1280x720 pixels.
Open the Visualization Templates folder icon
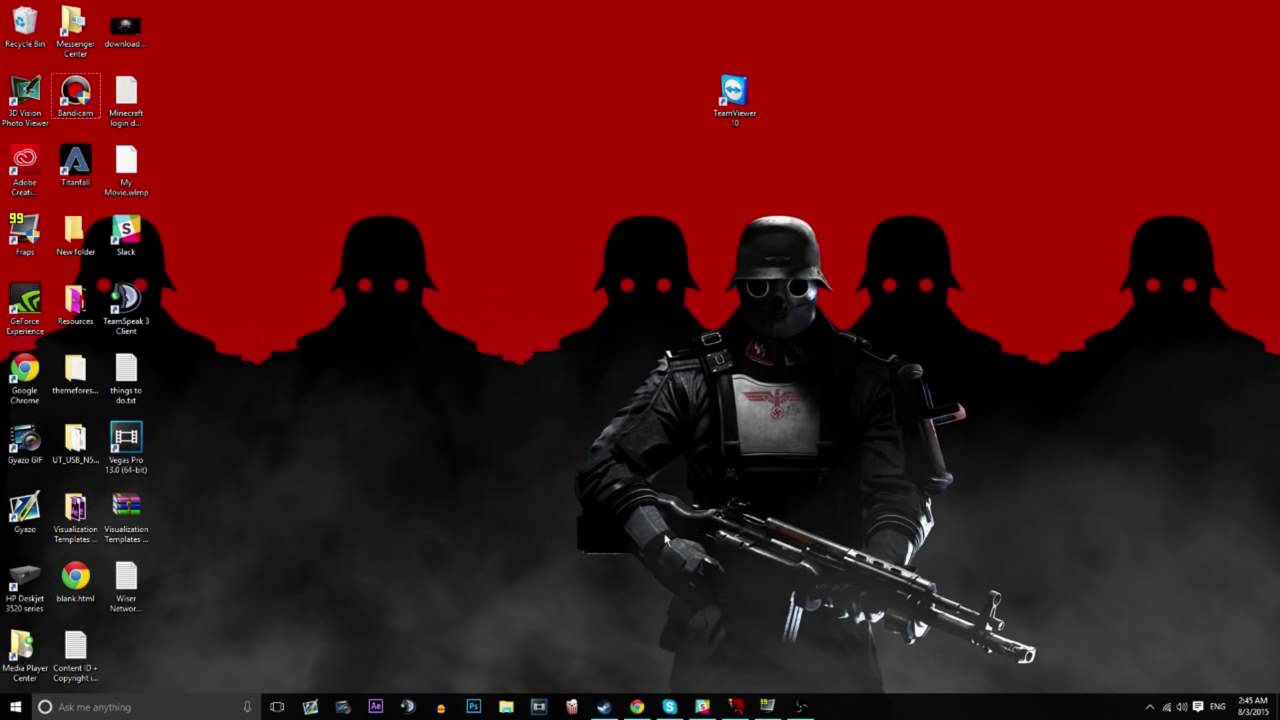75,518
